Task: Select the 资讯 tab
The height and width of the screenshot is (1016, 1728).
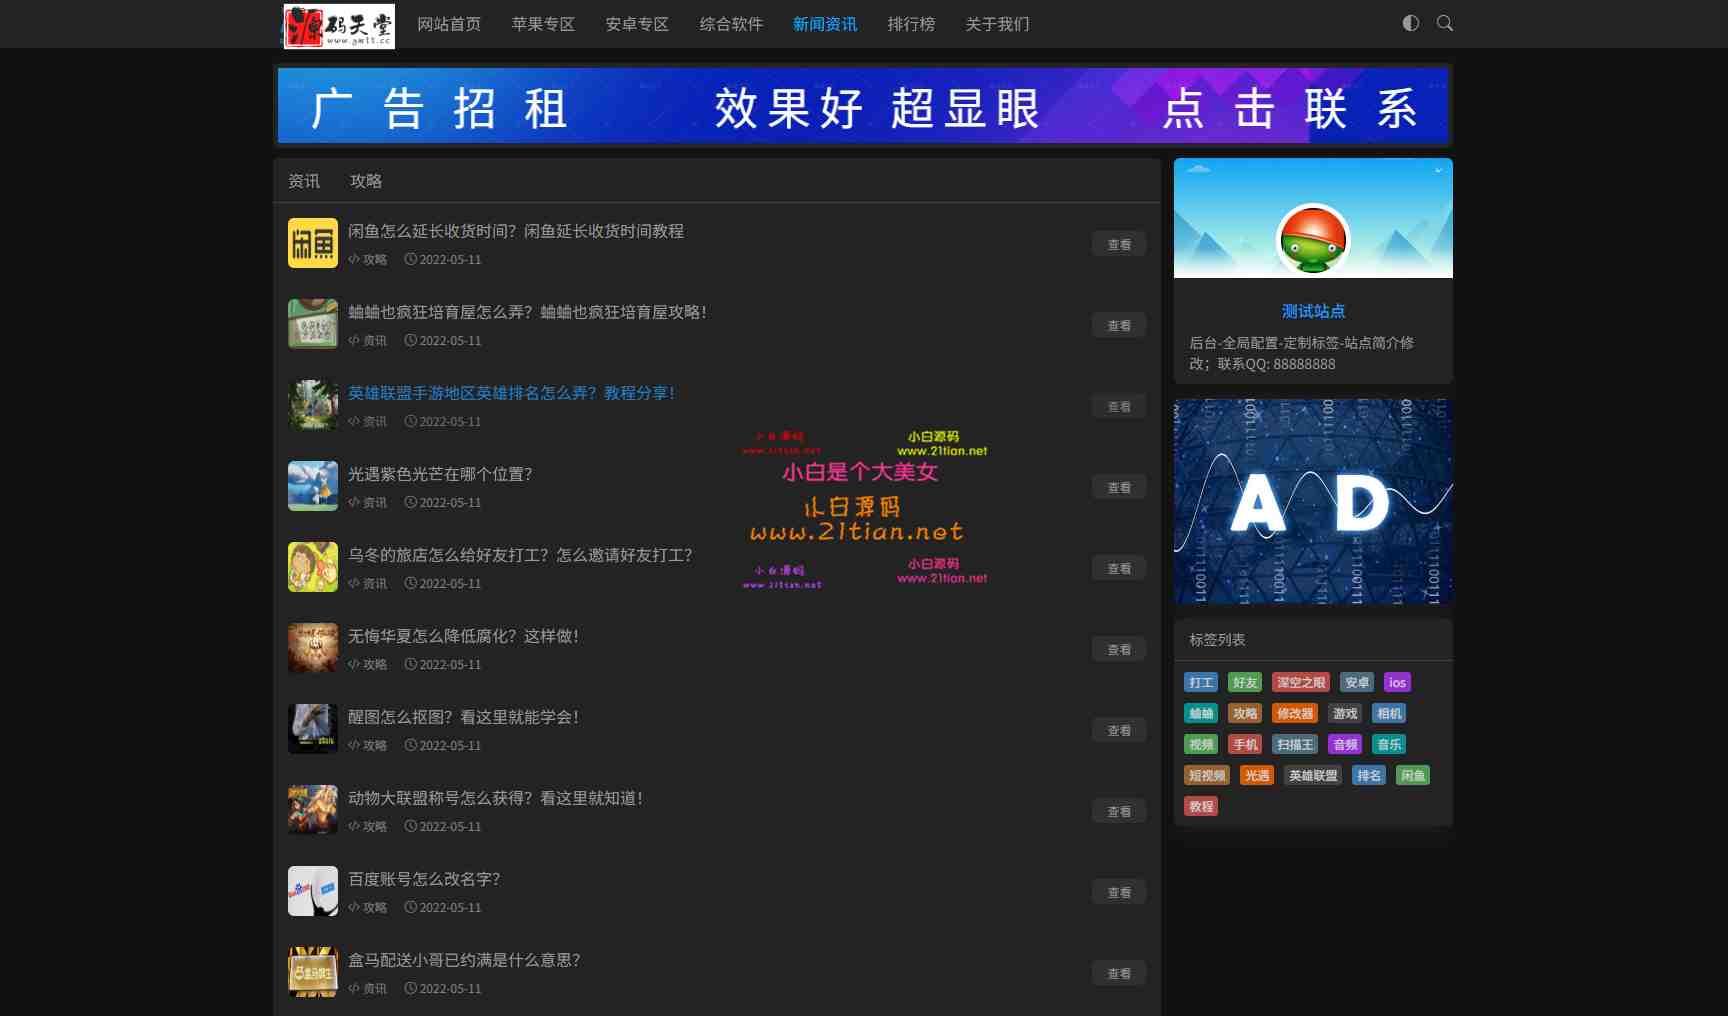Action: (x=303, y=181)
